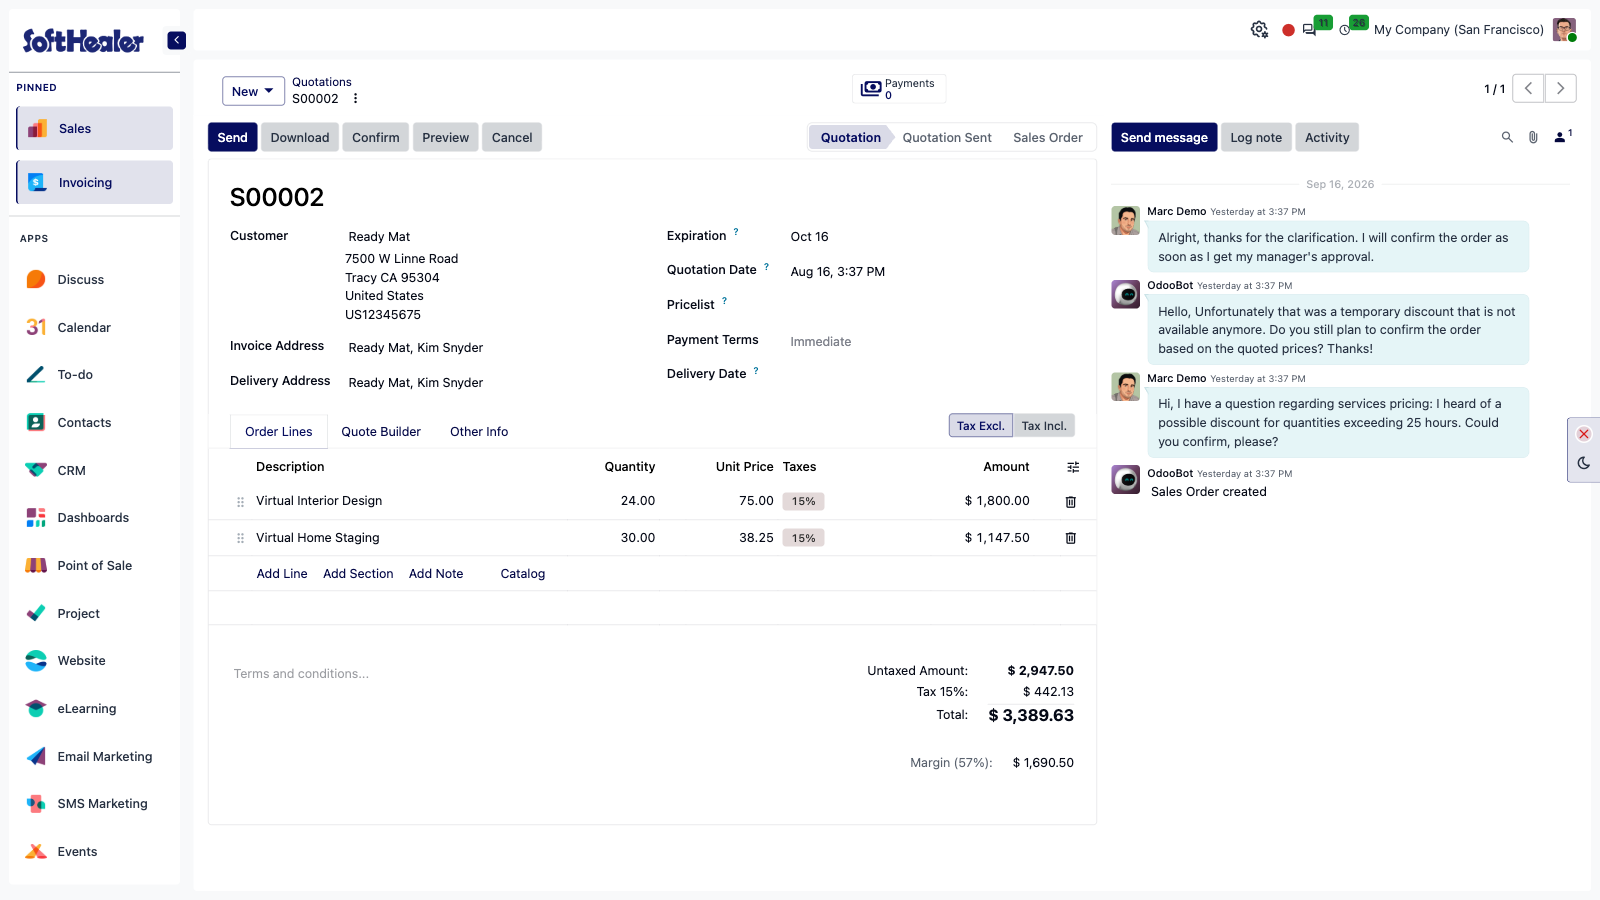Open the S00002 actions kebab menu
Viewport: 1600px width, 900px height.
click(355, 99)
